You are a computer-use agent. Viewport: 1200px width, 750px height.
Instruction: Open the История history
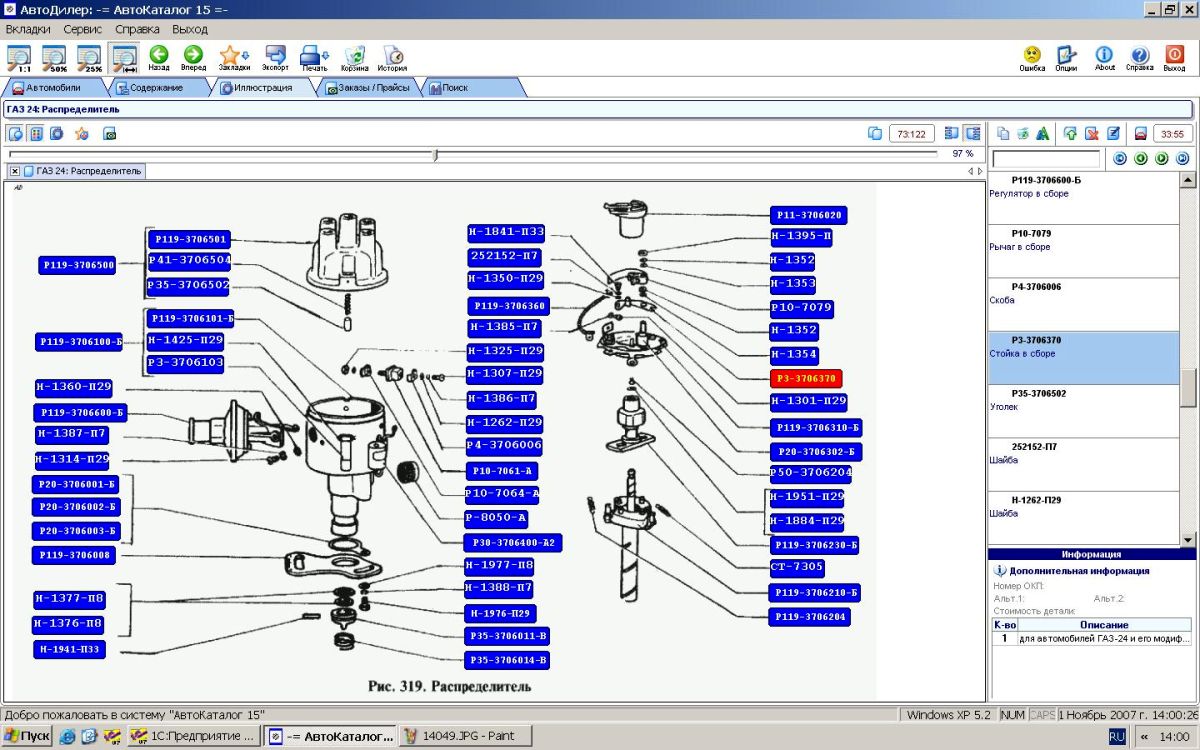click(x=392, y=58)
